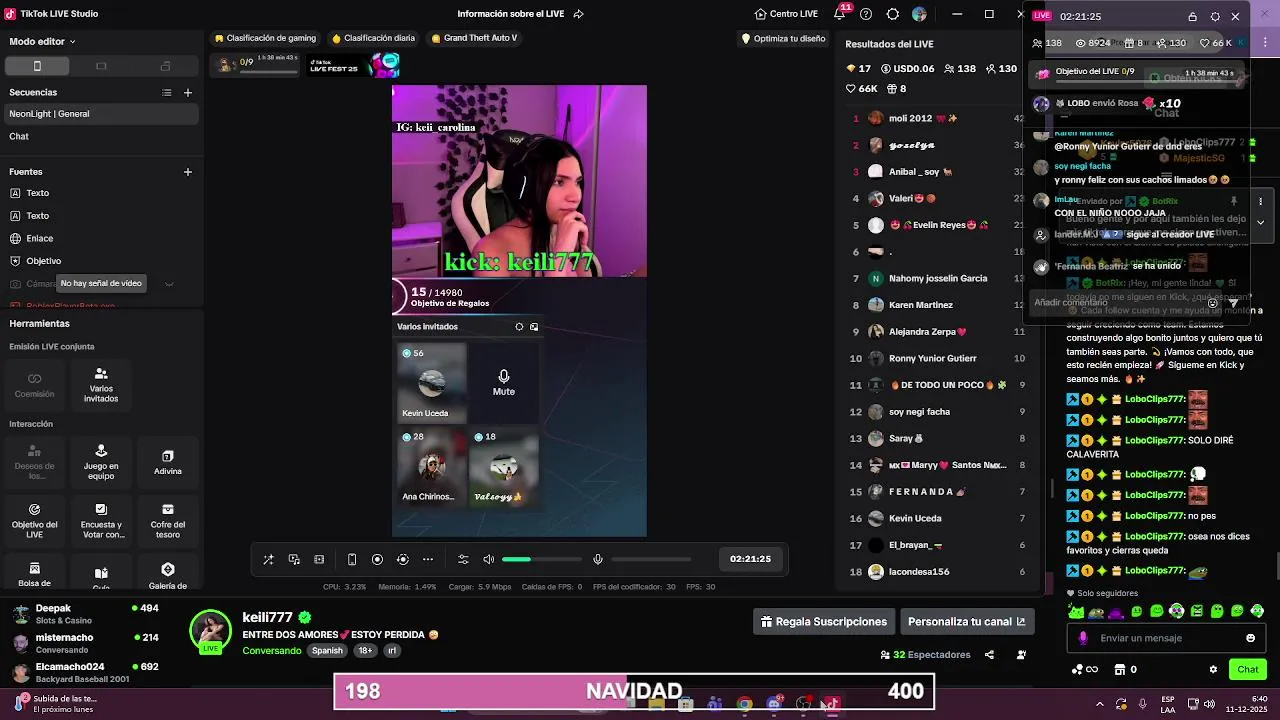This screenshot has height=720, width=1280.
Task: Click Regala Suscripciones button
Action: pos(823,622)
